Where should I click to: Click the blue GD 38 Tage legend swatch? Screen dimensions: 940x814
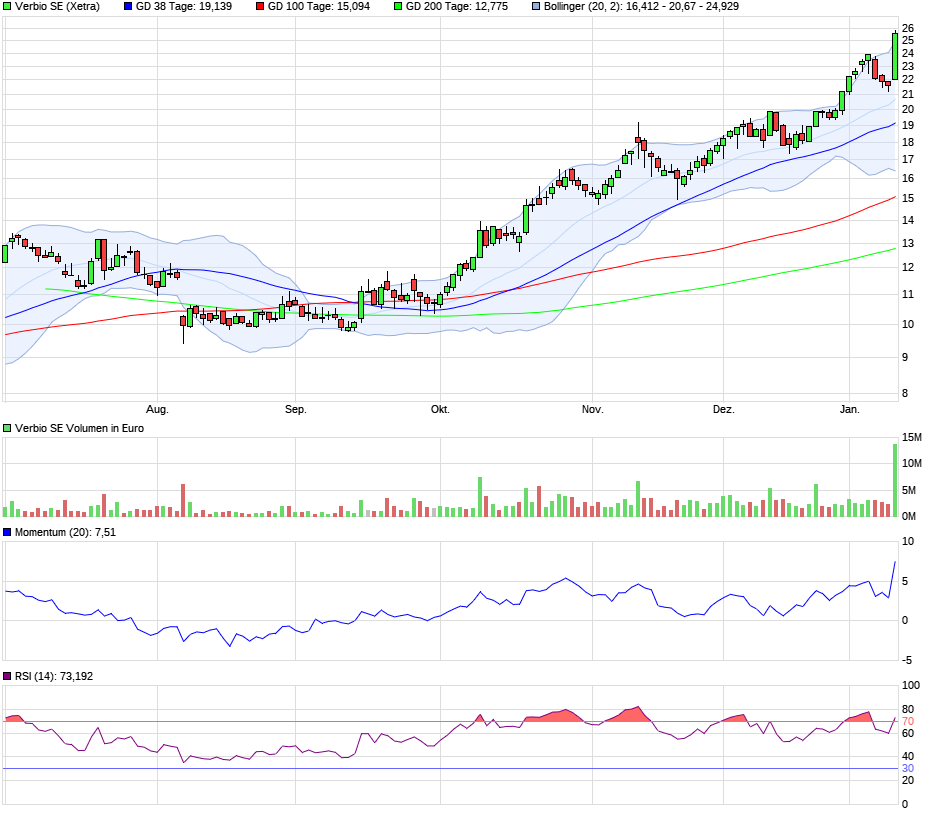127,6
